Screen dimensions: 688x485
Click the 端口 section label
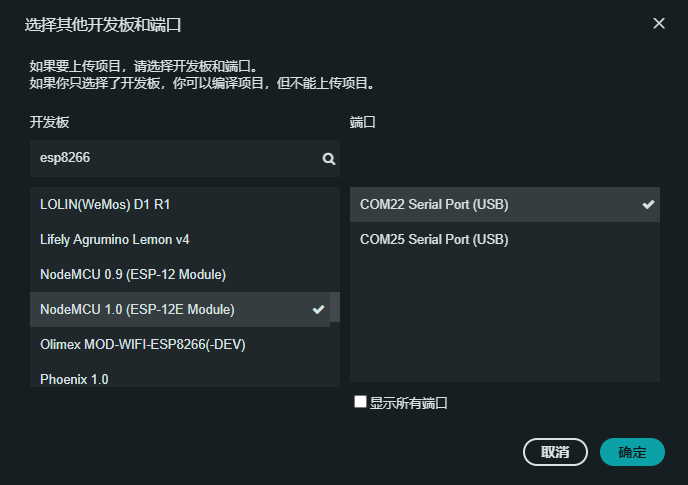coord(362,122)
